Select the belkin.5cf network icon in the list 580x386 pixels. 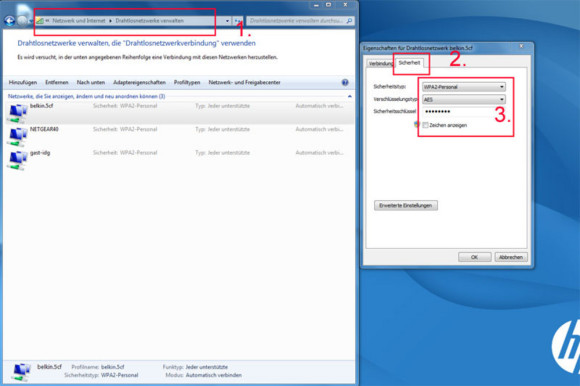click(17, 113)
